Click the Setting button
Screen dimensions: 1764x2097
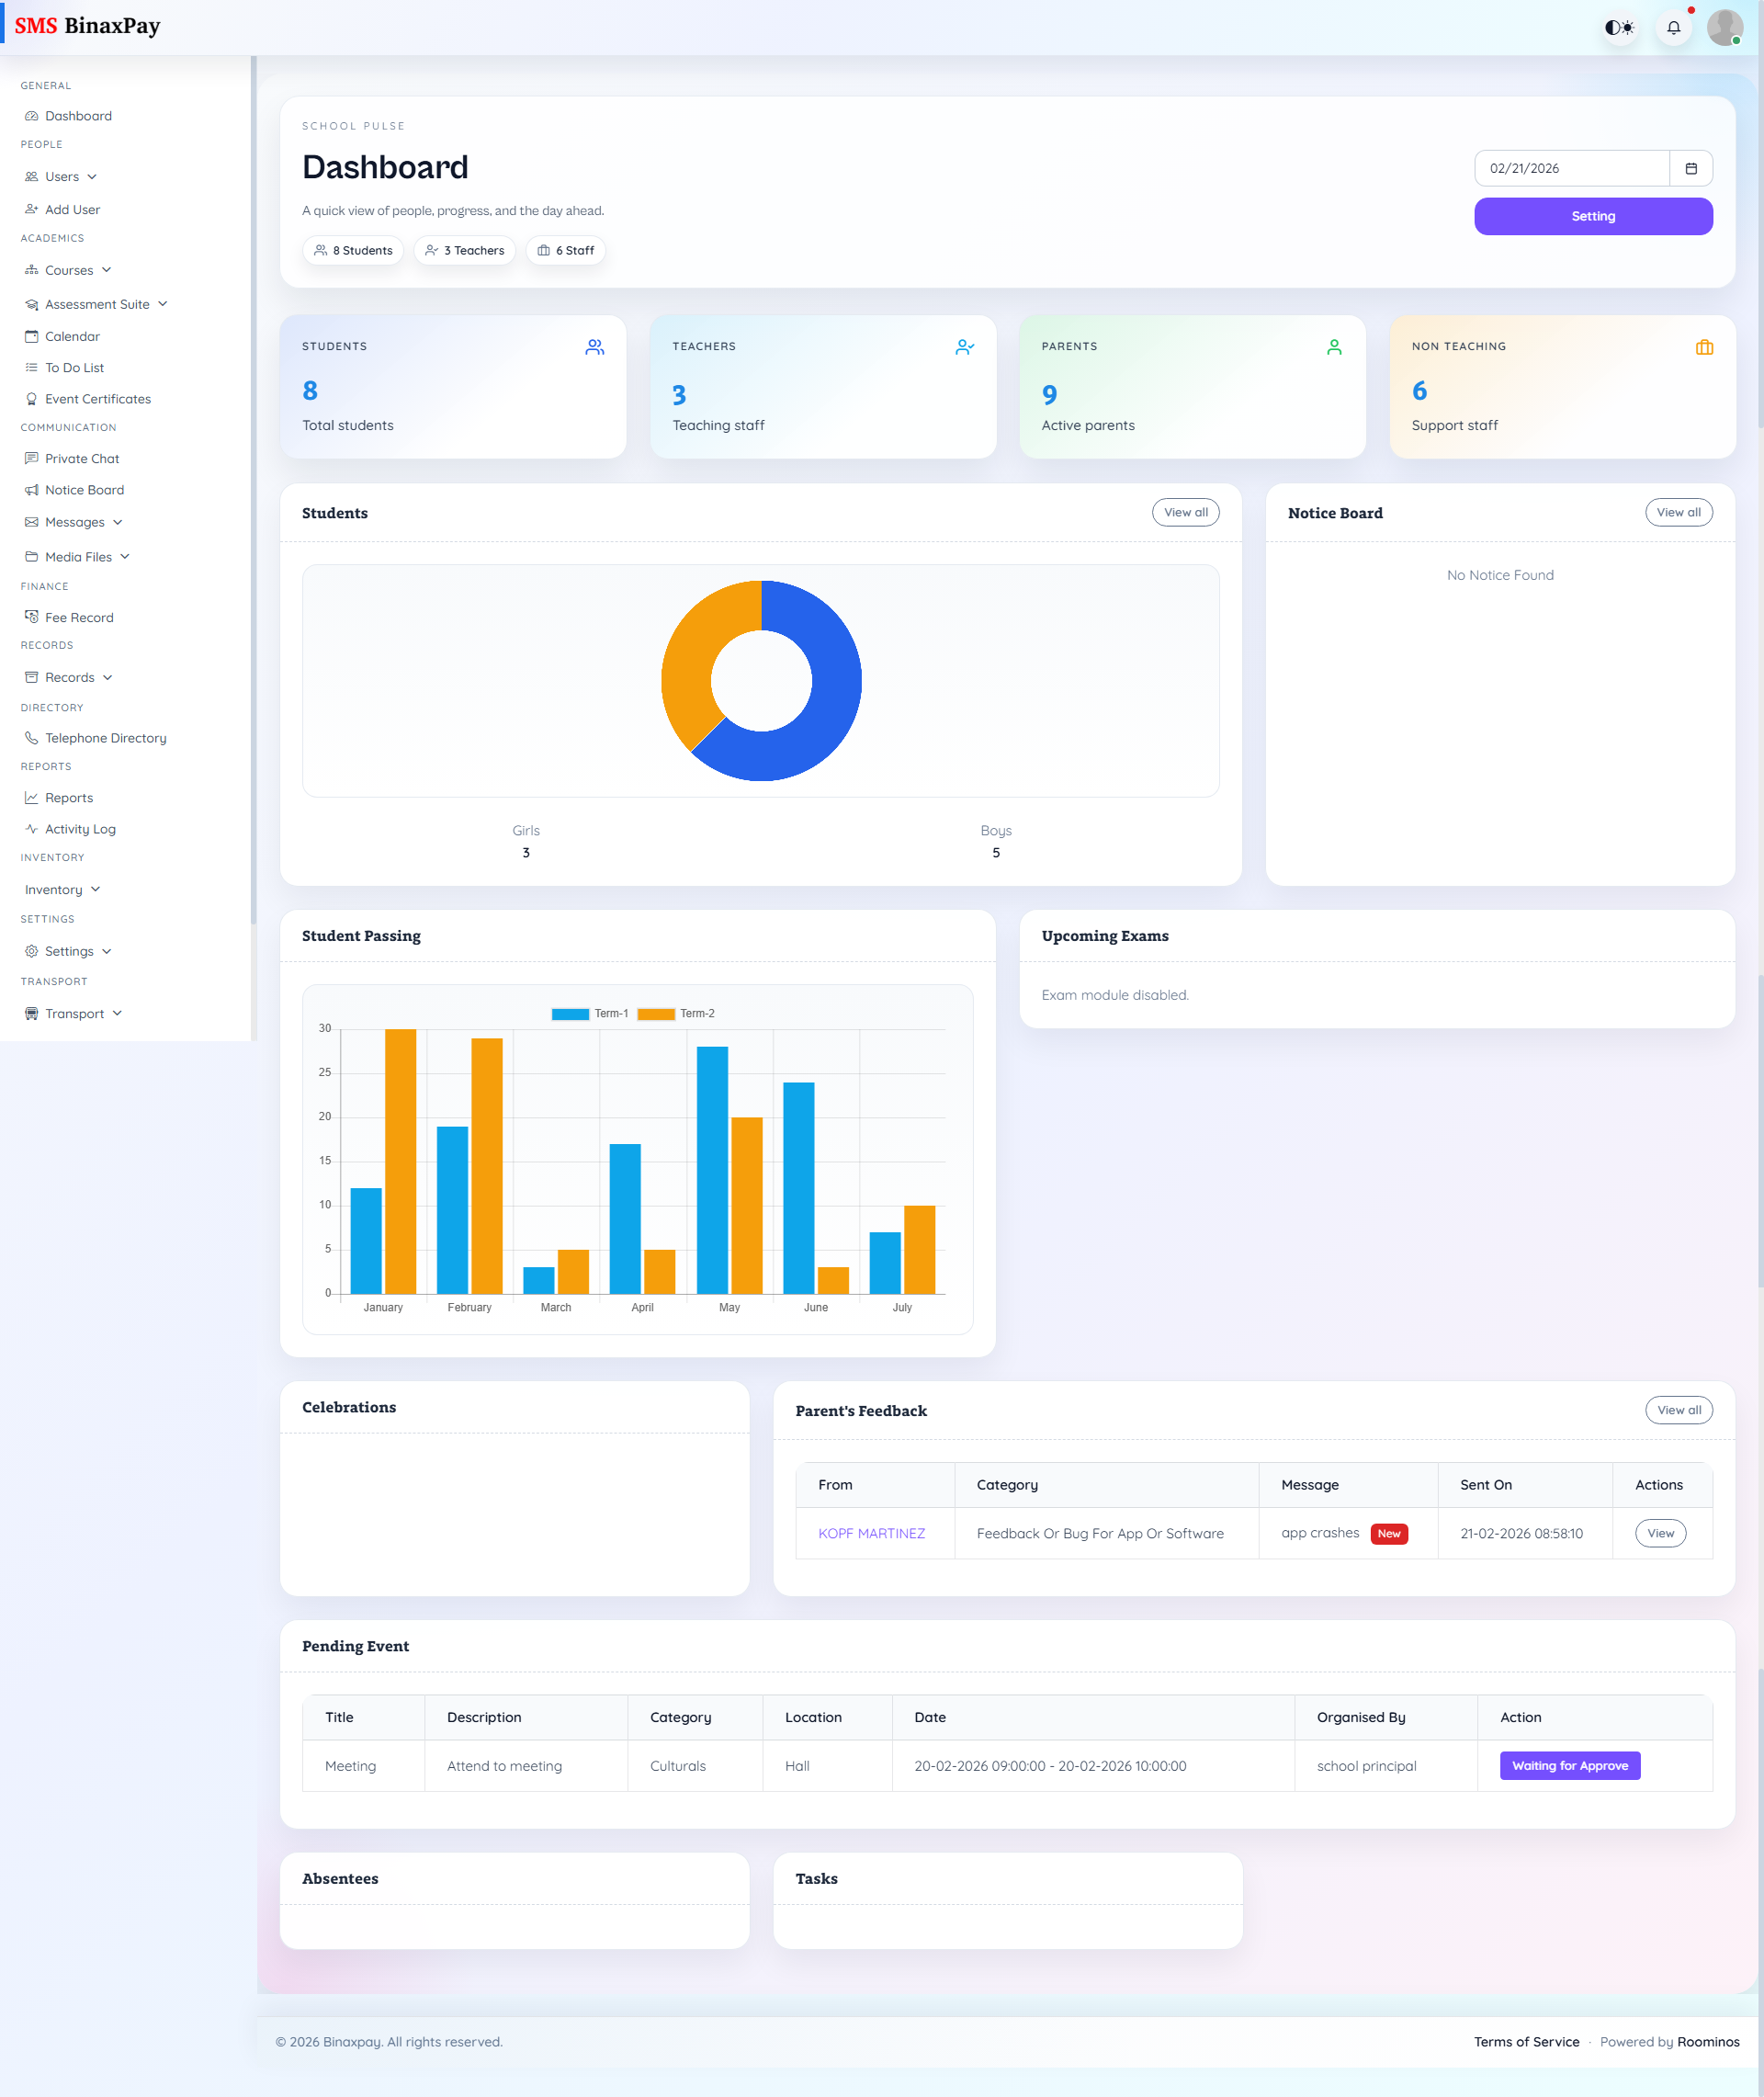pyautogui.click(x=1593, y=215)
